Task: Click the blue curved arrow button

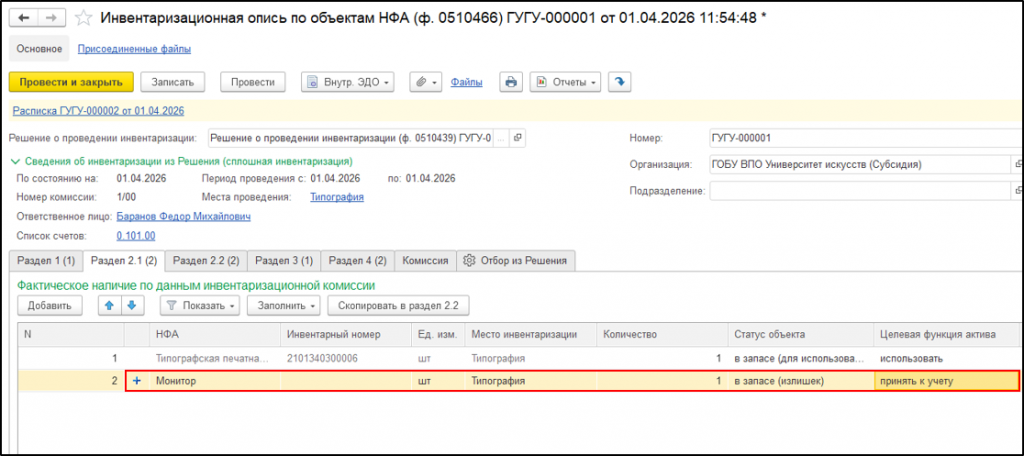Action: coord(619,82)
